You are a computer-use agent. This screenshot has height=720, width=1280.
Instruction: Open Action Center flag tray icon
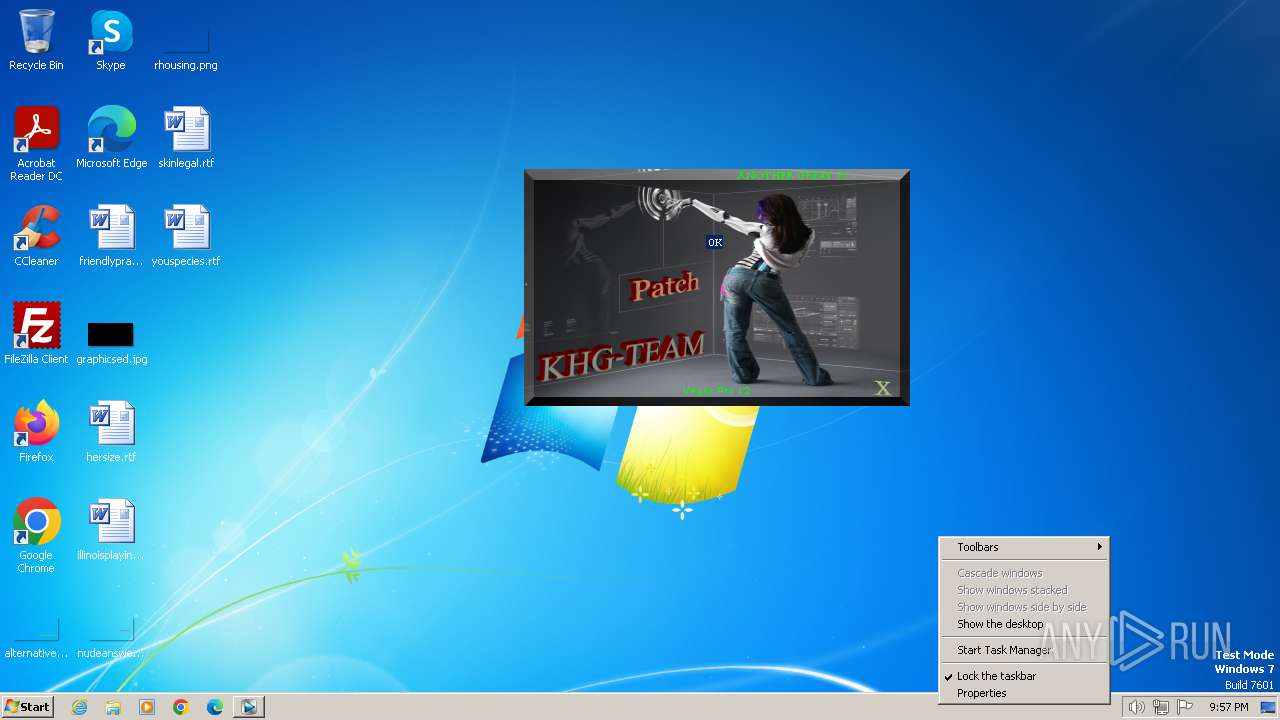[1185, 707]
